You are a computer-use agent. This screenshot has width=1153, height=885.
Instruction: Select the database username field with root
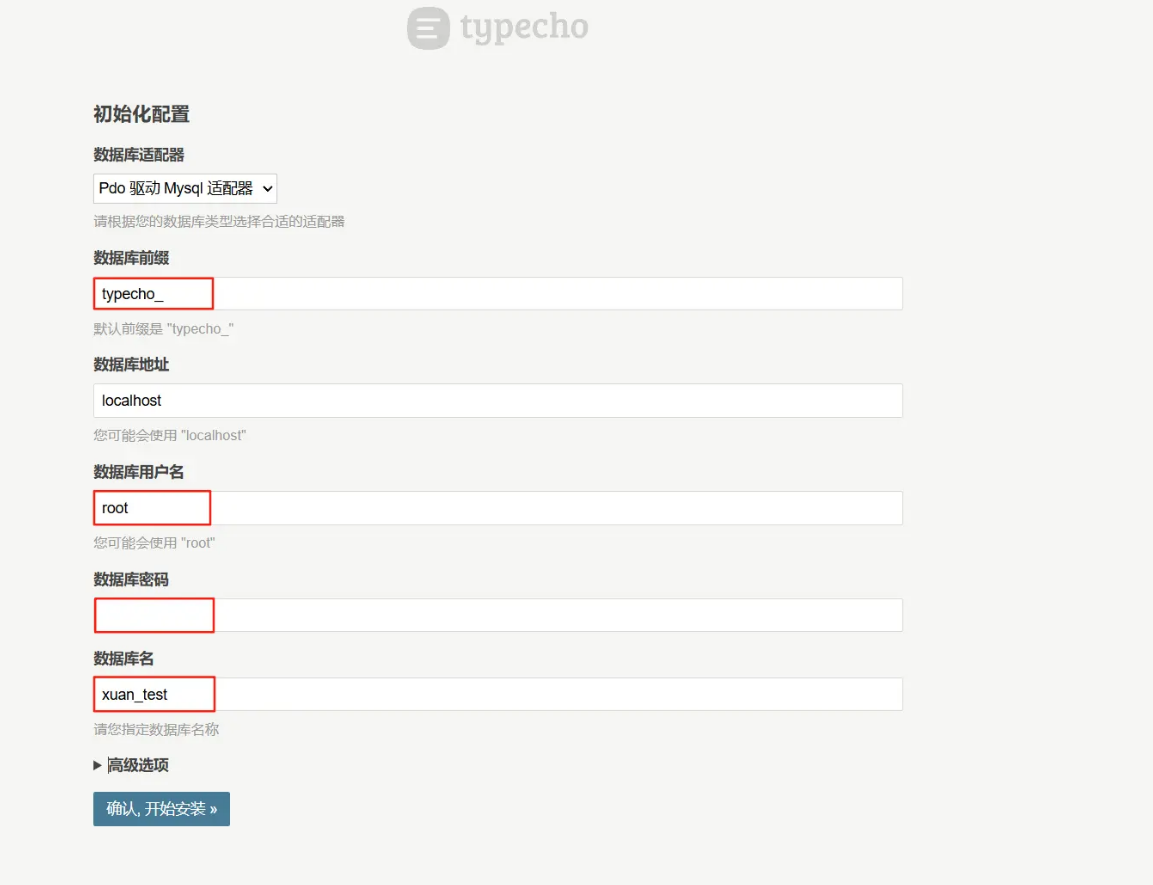click(498, 508)
